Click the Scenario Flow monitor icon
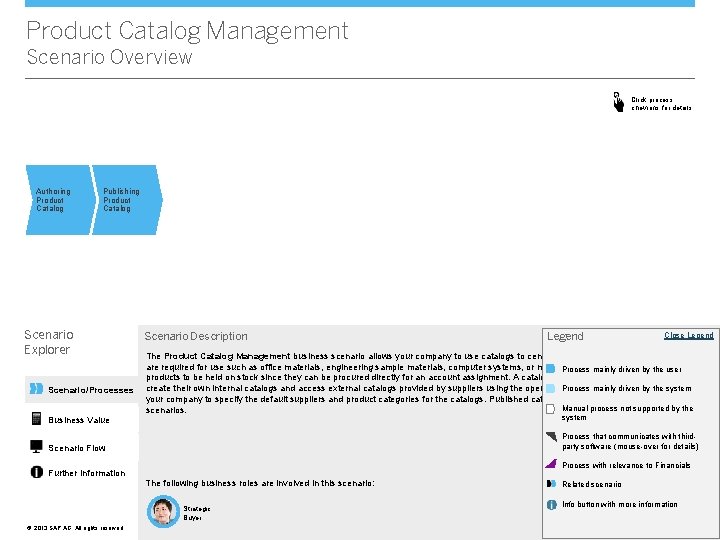The height and width of the screenshot is (540, 720). 36,446
